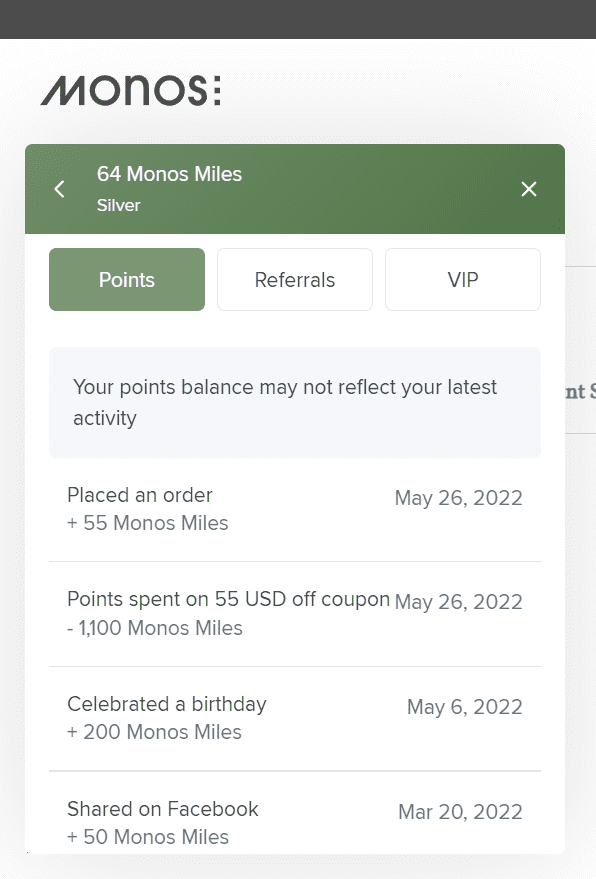
Task: Switch to the Referrals tab
Action: tap(295, 279)
